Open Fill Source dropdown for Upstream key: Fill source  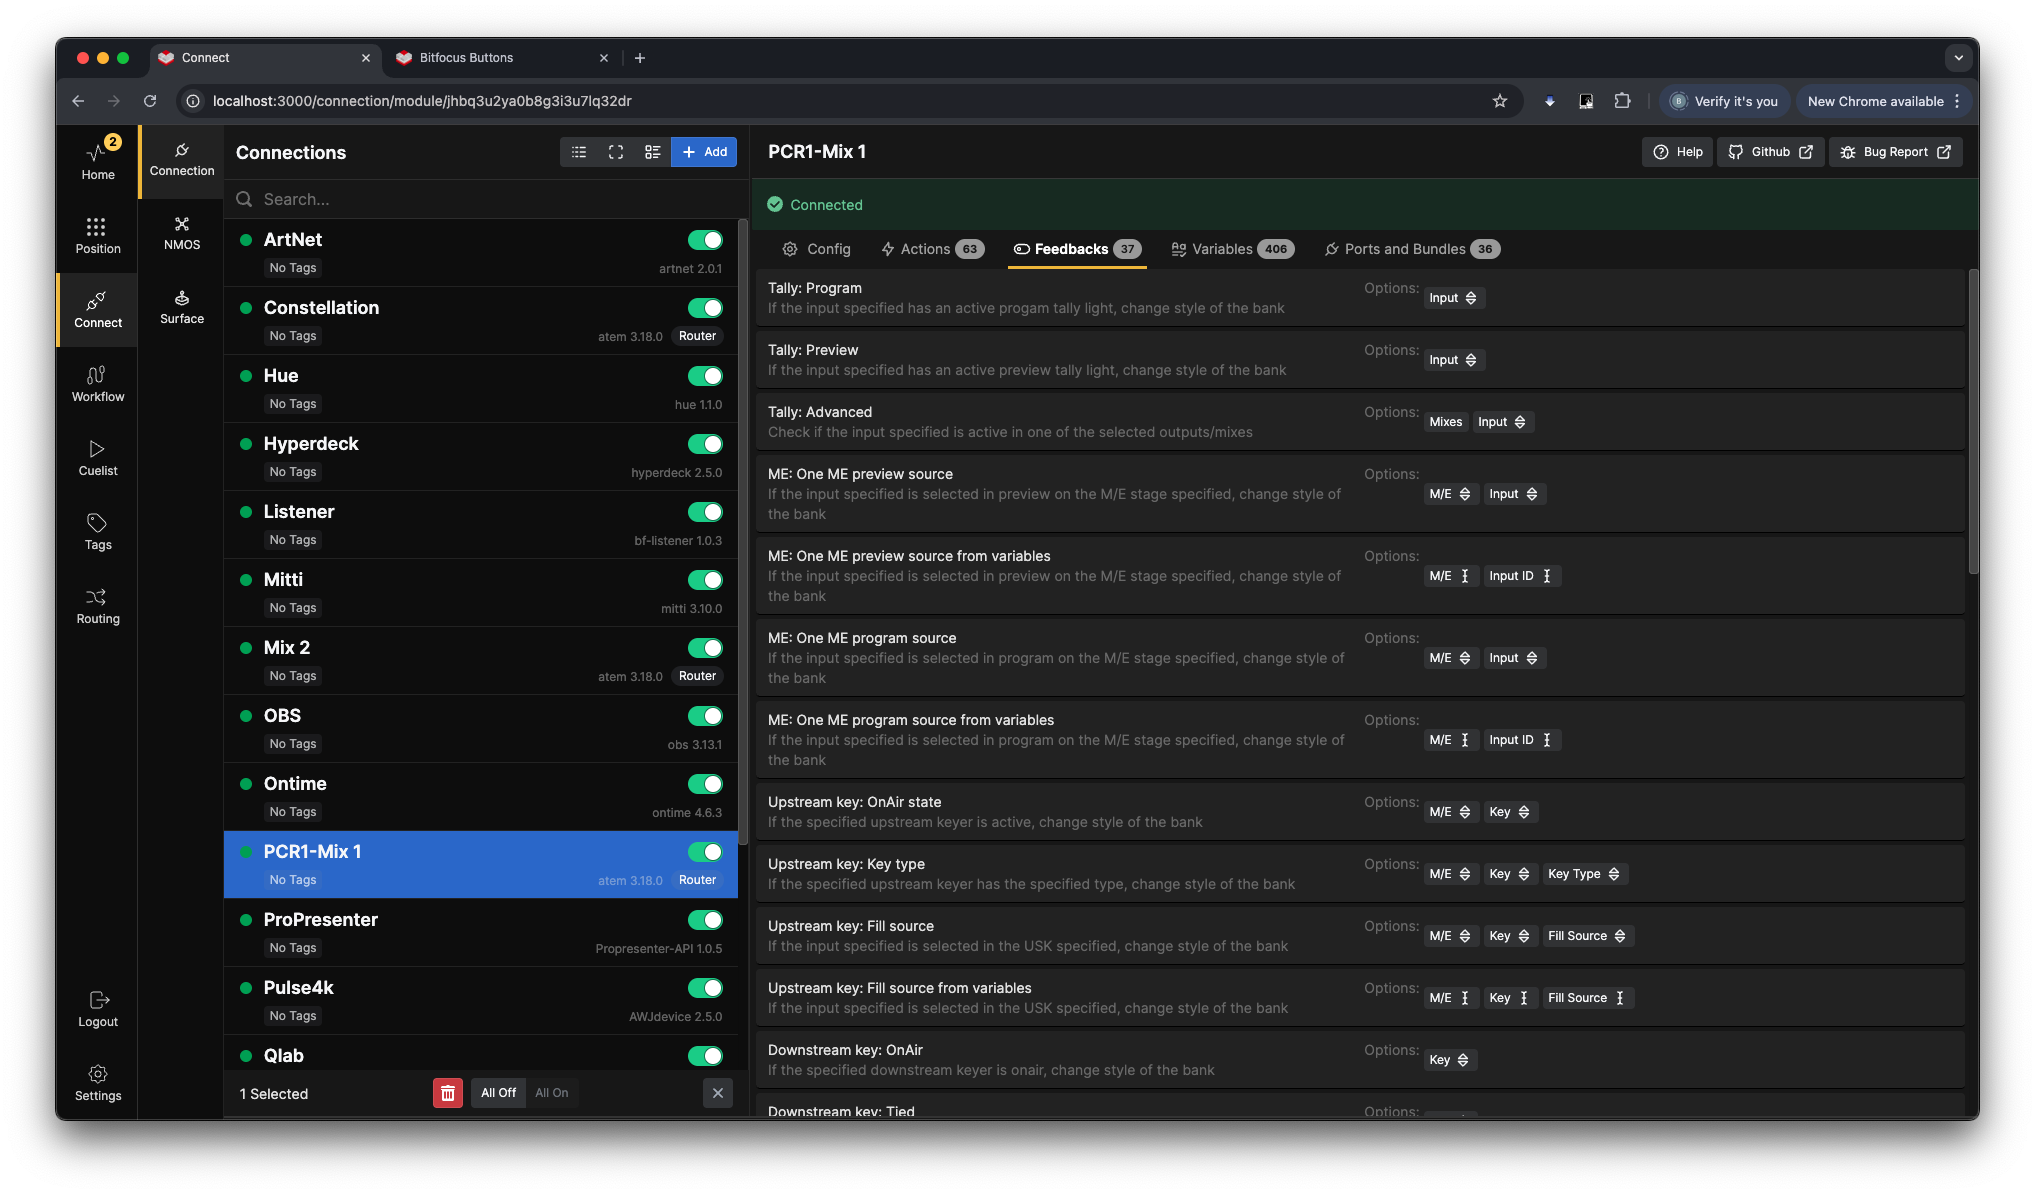click(x=1587, y=936)
